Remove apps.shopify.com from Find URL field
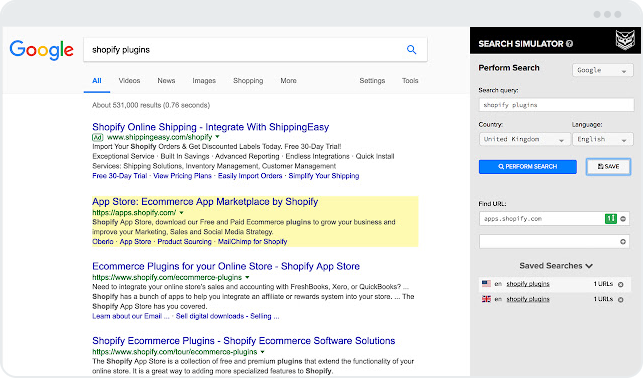Viewport: 643px width, 378px height. coord(623,219)
